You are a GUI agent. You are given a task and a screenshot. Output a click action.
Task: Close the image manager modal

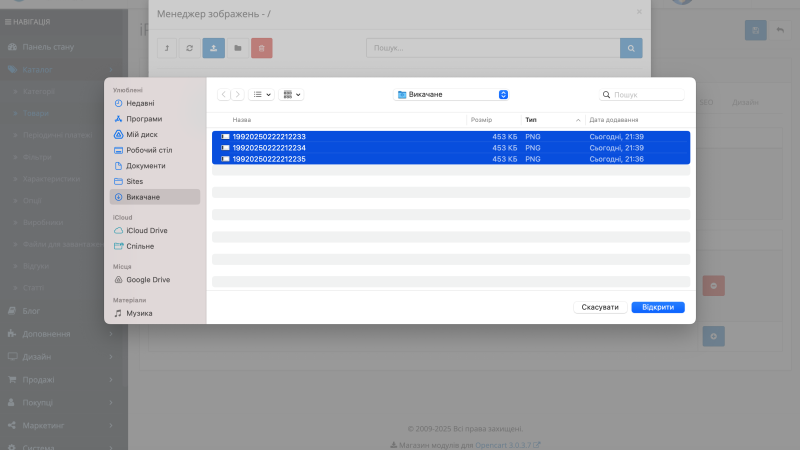pos(639,12)
